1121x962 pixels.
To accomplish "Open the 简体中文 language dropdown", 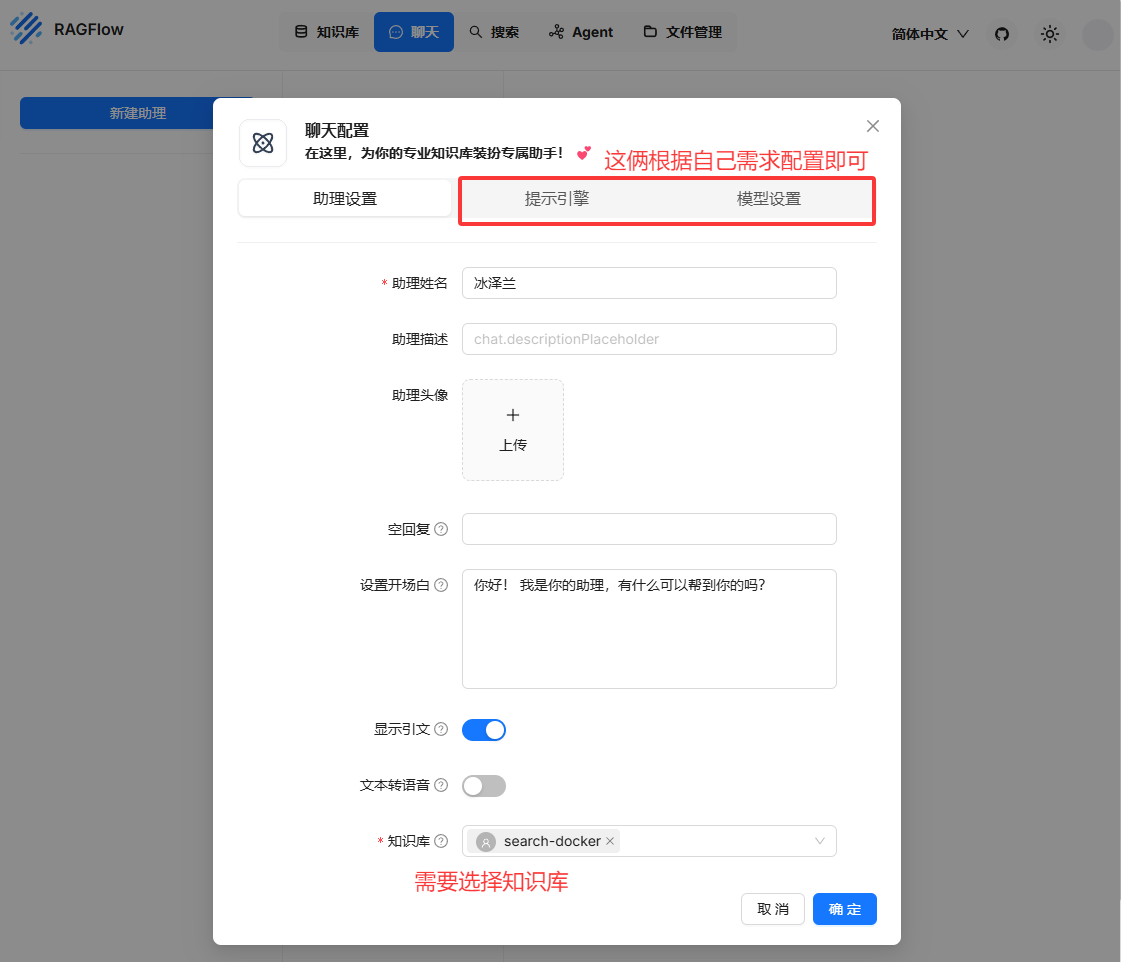I will coord(930,34).
